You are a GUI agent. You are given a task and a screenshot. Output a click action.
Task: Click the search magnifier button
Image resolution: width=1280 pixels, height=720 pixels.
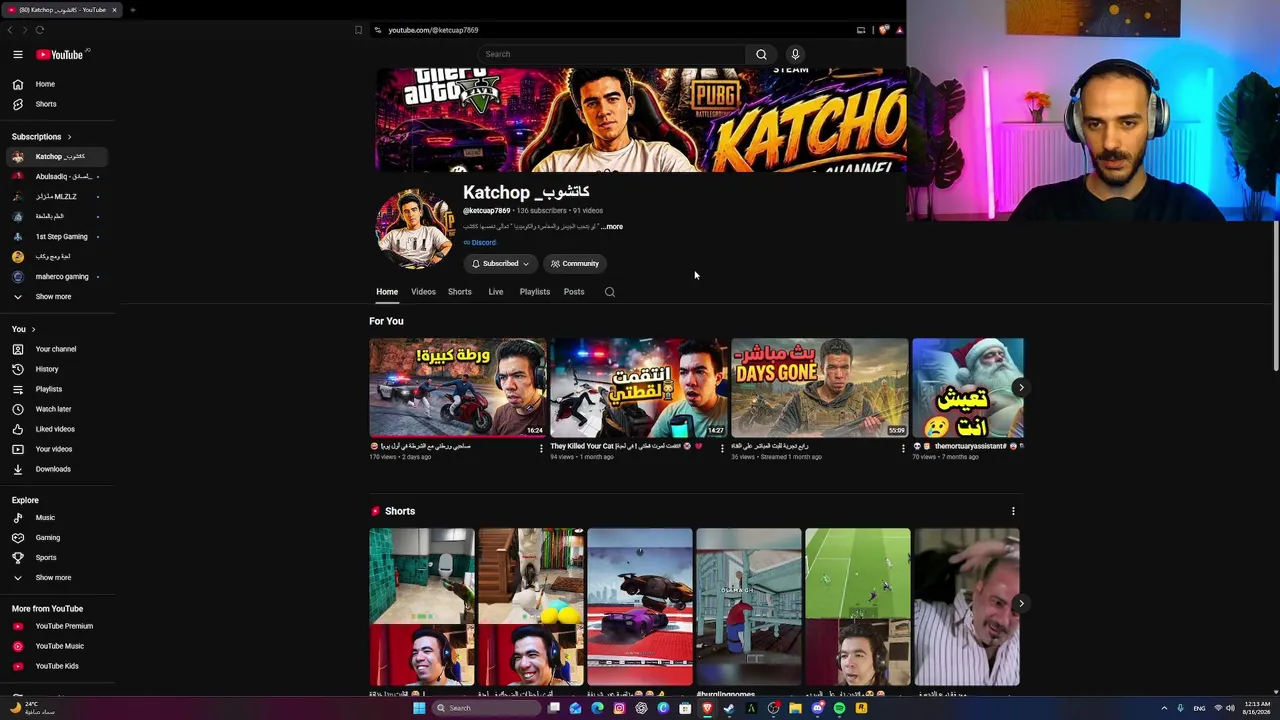pyautogui.click(x=761, y=54)
